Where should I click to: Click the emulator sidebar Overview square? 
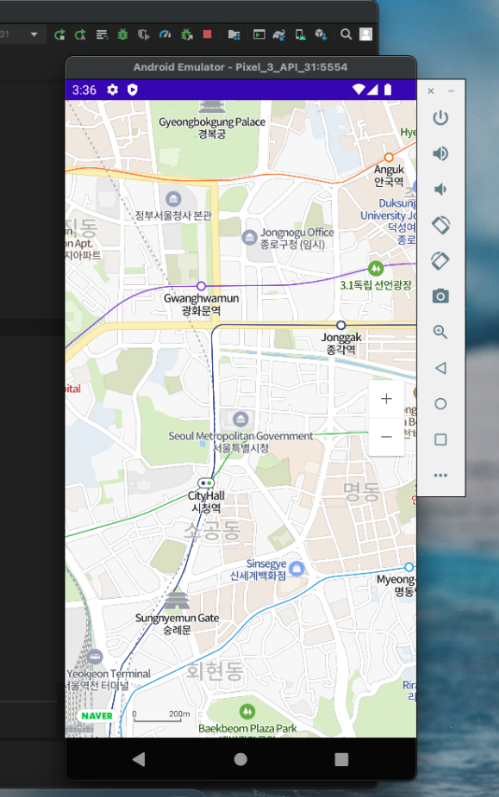tap(441, 440)
